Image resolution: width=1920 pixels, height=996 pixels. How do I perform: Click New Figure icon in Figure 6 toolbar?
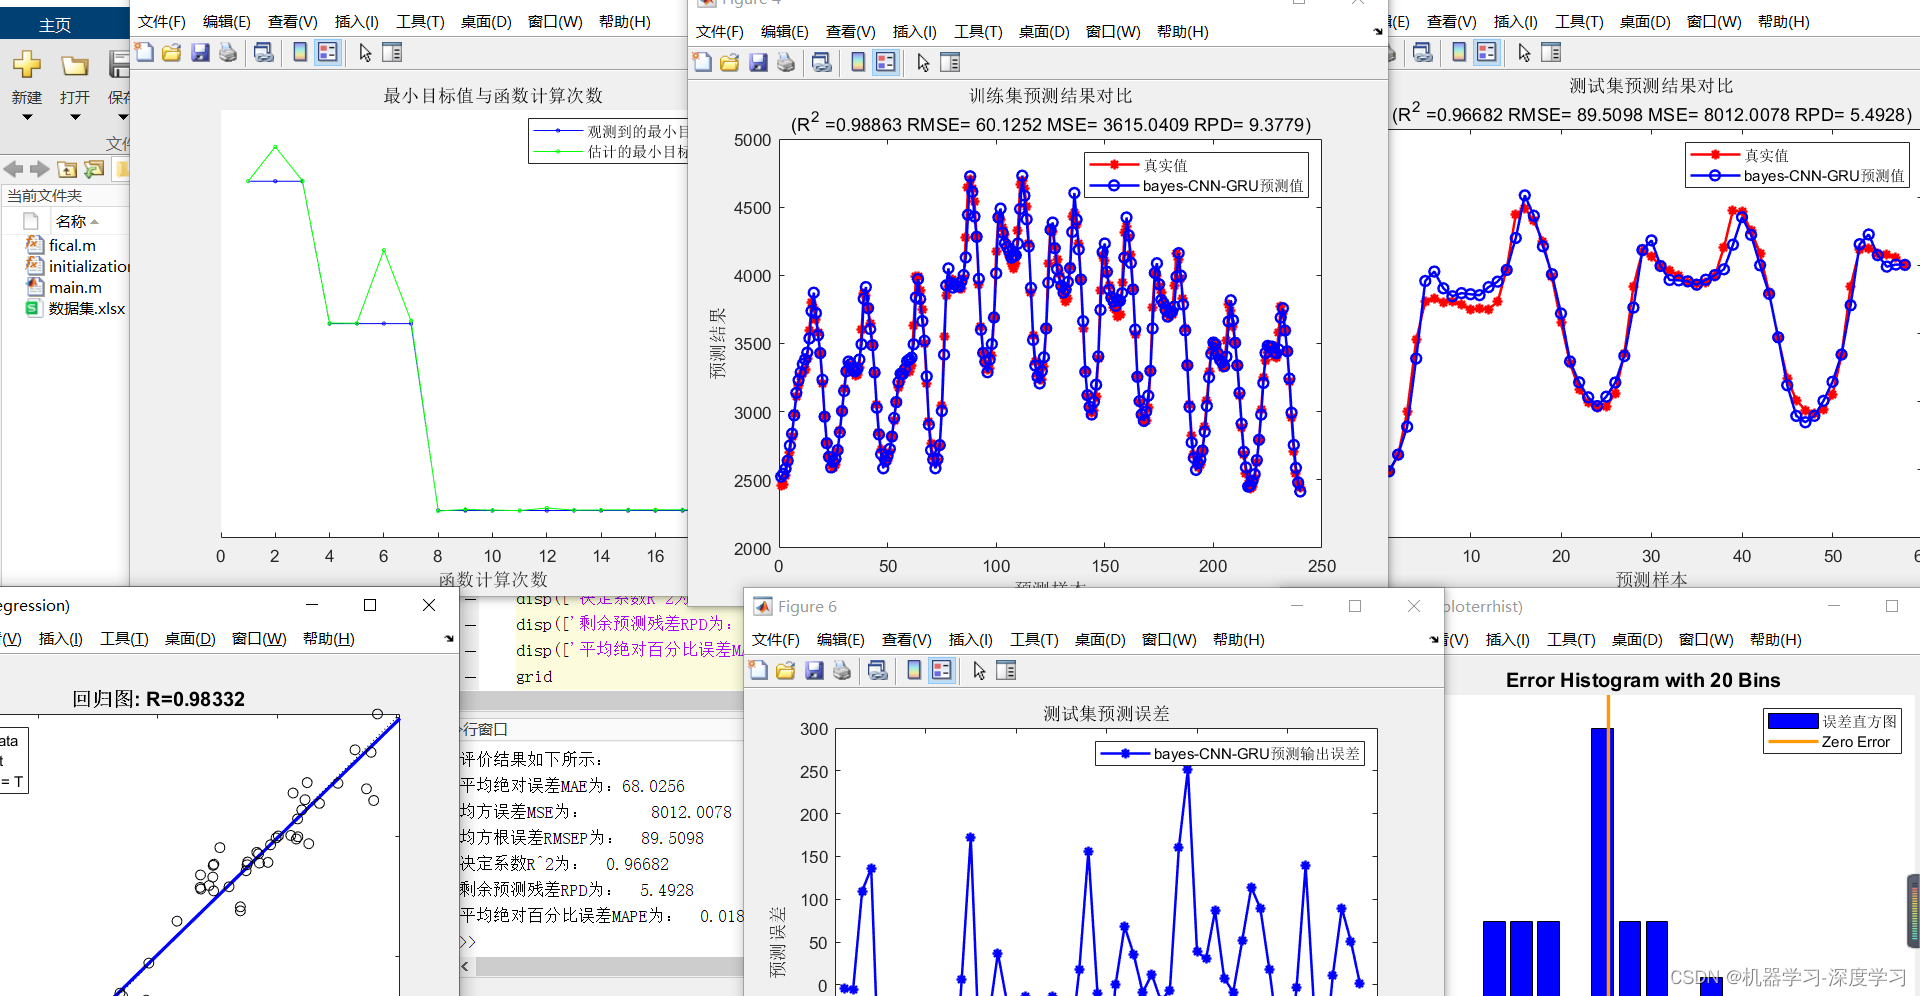(759, 670)
